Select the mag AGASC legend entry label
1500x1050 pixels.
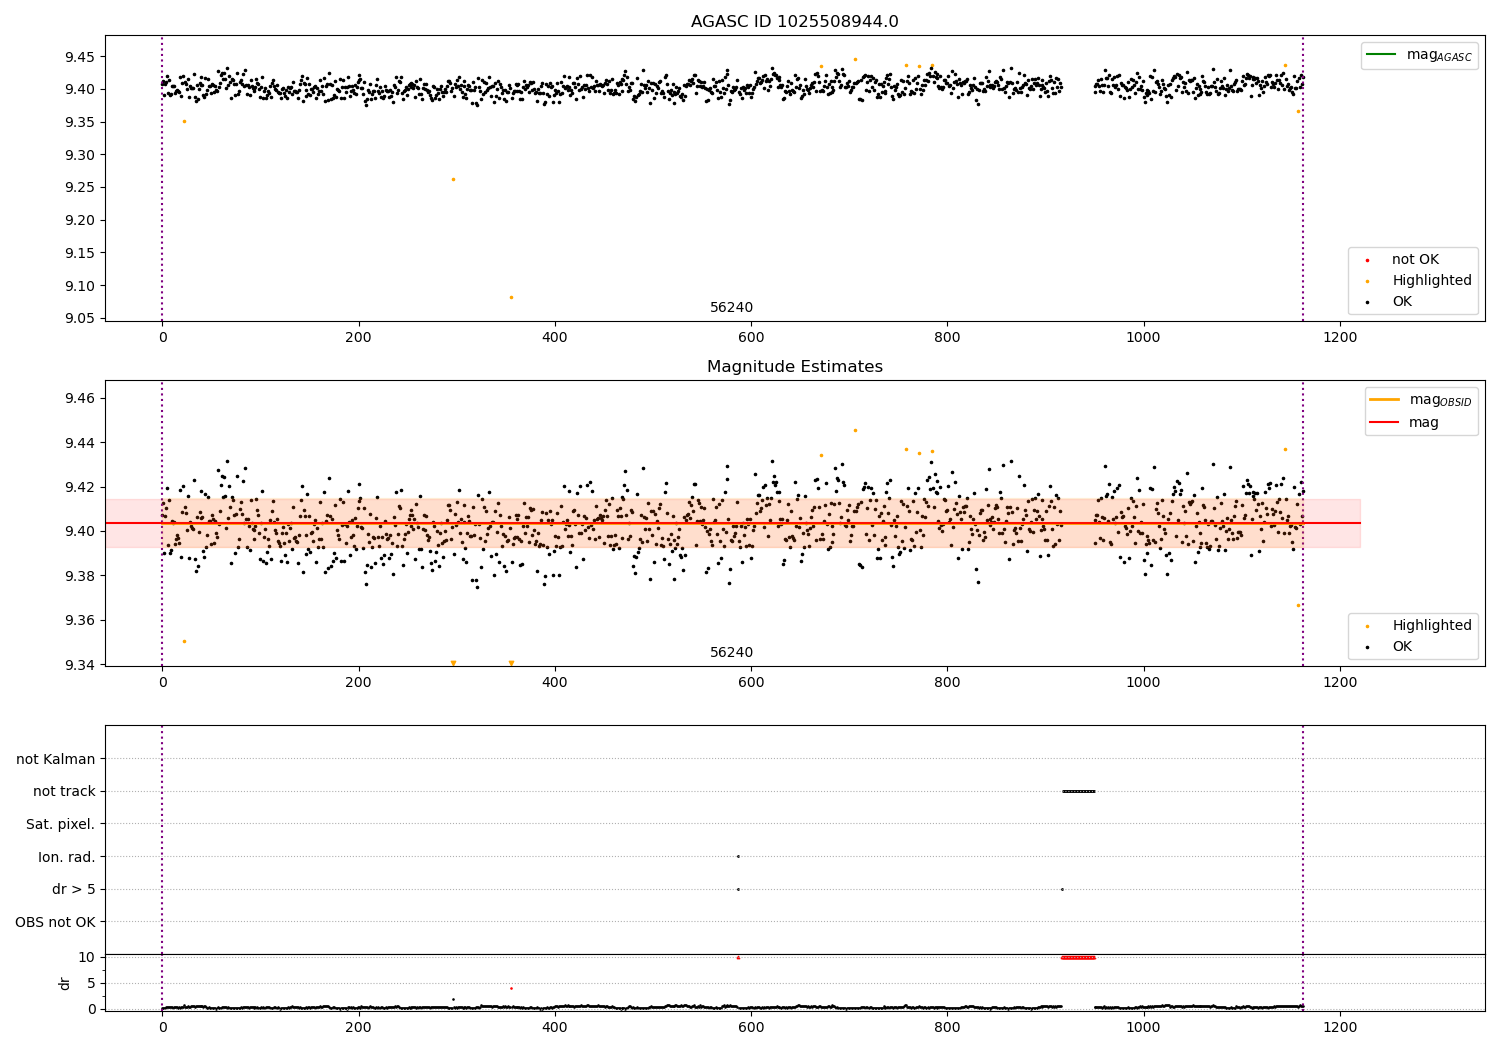click(1439, 55)
